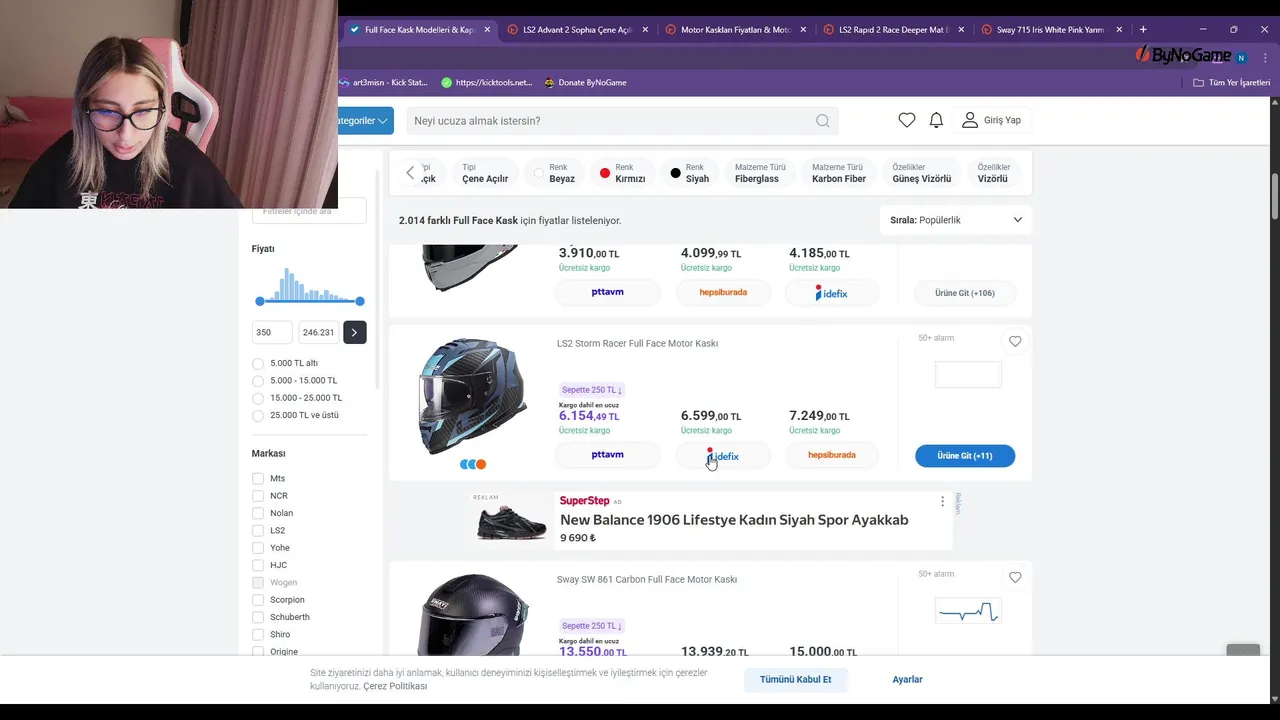Open LS2 Storm Racer Full Face product title
The height and width of the screenshot is (720, 1280).
(637, 343)
